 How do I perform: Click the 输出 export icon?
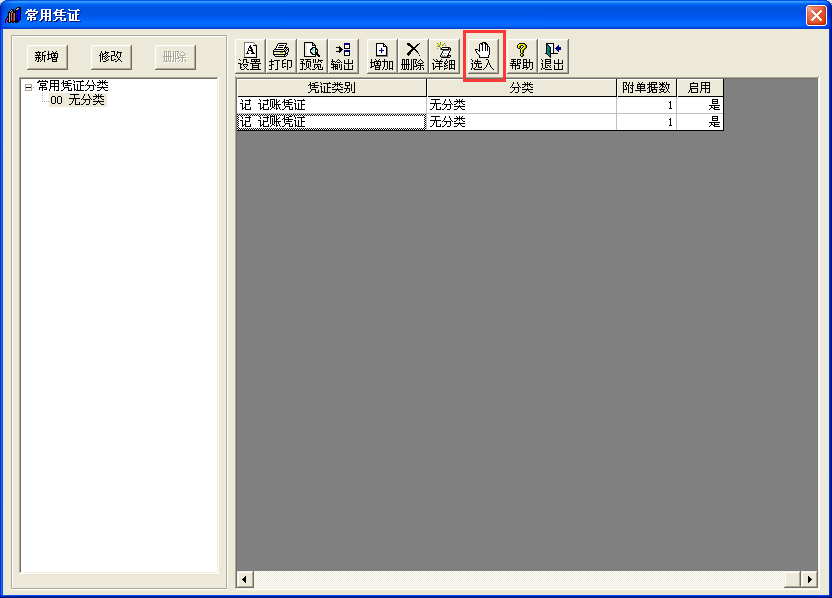pos(342,56)
